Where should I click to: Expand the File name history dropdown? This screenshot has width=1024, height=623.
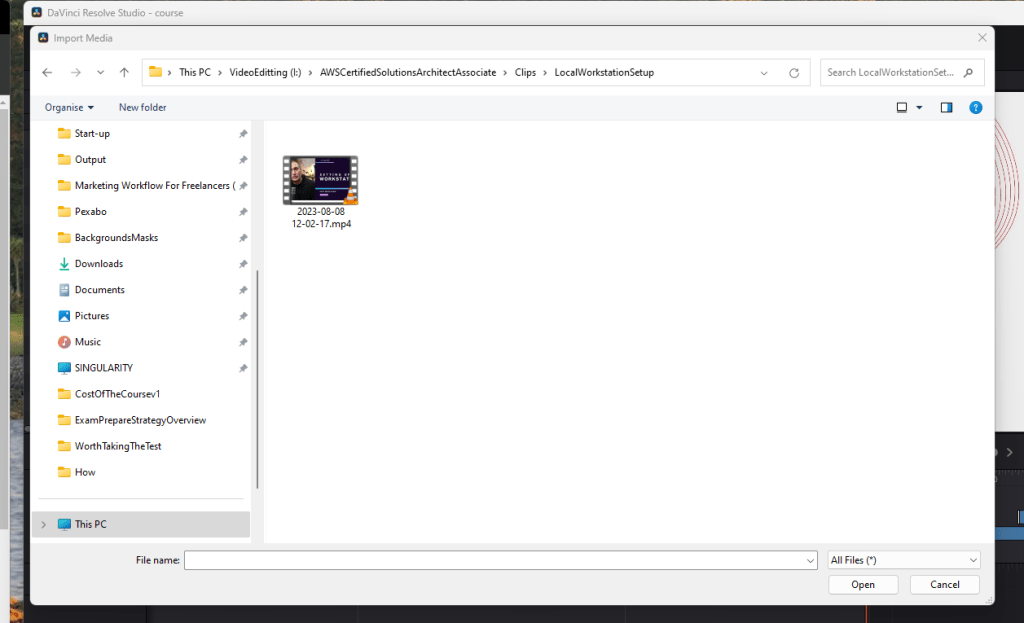810,560
